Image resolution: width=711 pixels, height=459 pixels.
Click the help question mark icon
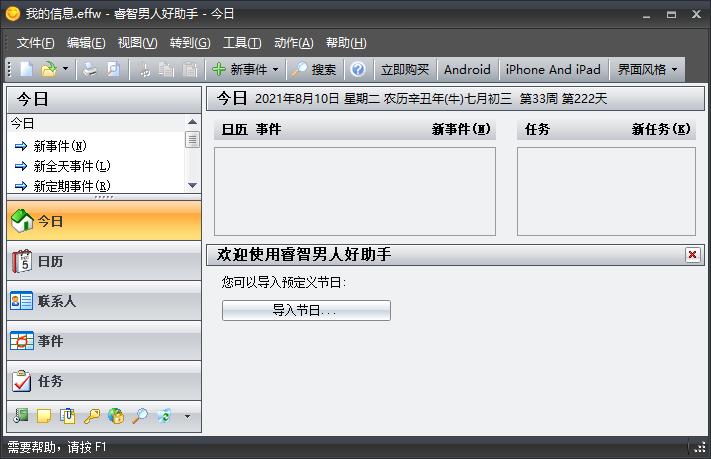click(x=357, y=70)
